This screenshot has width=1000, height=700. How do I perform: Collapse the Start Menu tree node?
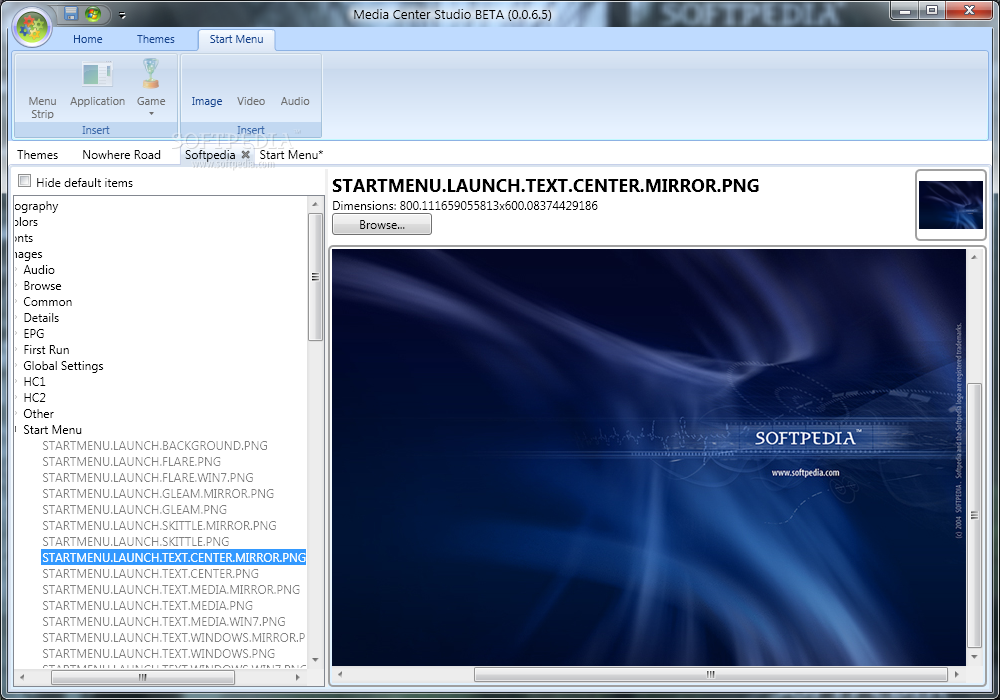[x=17, y=429]
